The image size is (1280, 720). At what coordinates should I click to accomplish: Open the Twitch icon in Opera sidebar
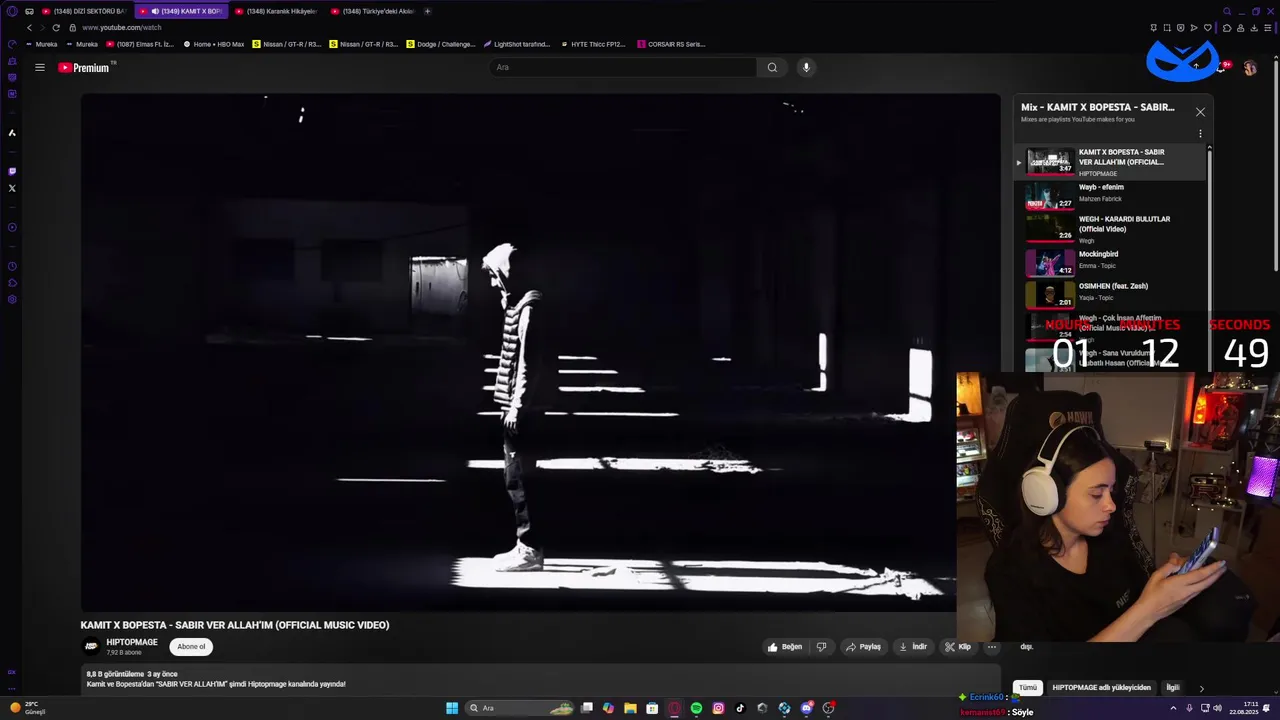tap(12, 171)
